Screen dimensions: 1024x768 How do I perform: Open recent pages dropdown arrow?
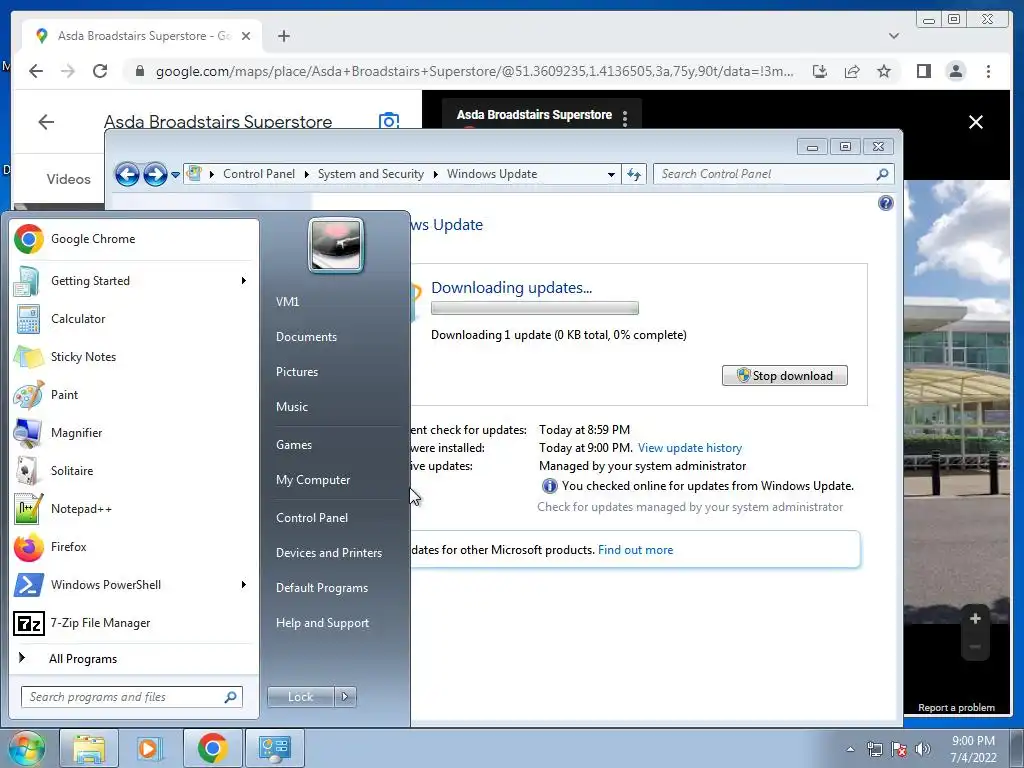pyautogui.click(x=175, y=174)
